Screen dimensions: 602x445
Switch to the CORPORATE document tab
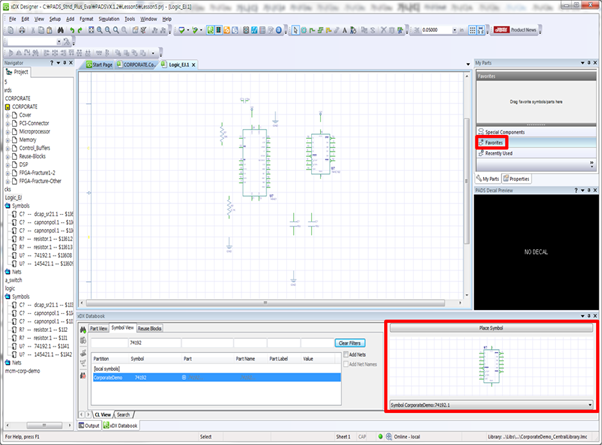click(x=136, y=65)
